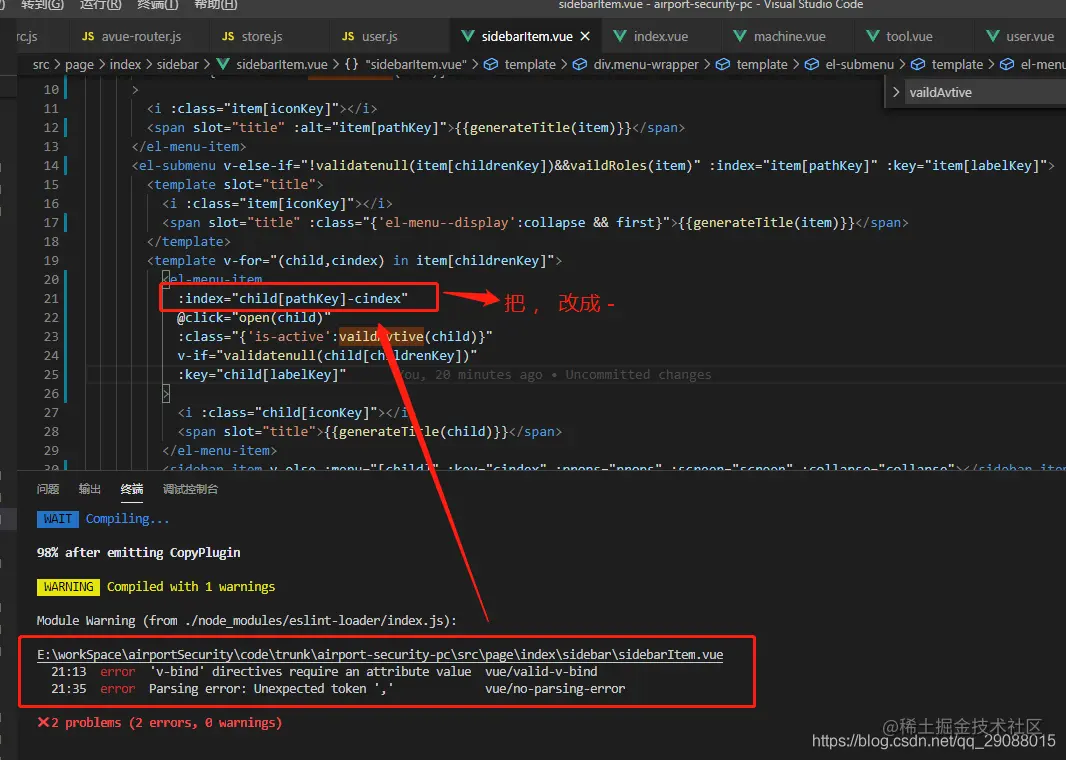Click the Module Warning eslint-loader line in terminal
The height and width of the screenshot is (760, 1066).
point(247,621)
